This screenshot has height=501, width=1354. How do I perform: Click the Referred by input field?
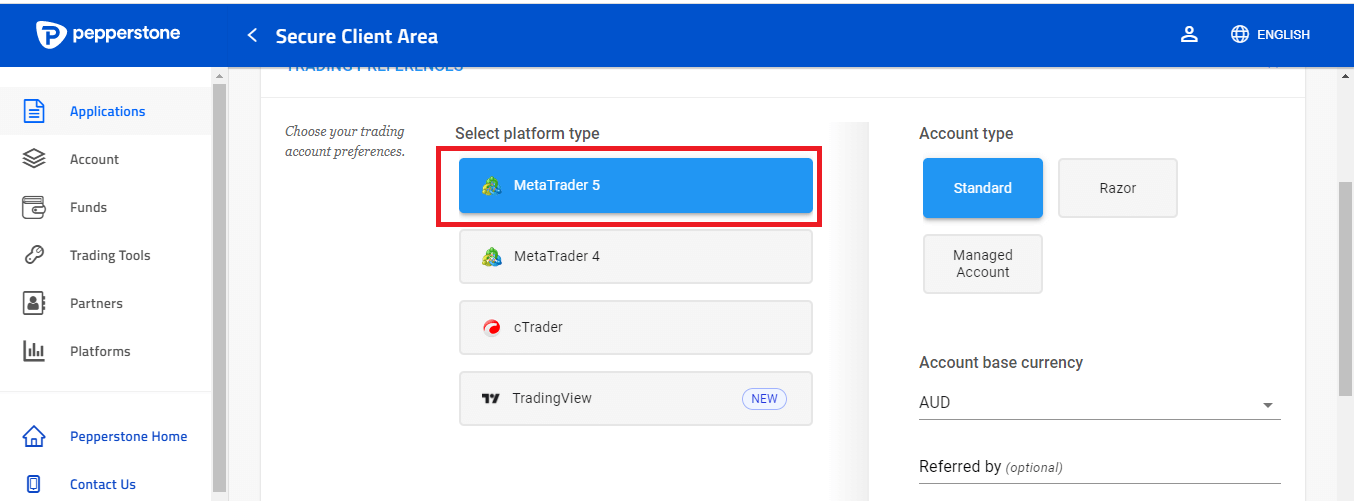(x=1100, y=467)
